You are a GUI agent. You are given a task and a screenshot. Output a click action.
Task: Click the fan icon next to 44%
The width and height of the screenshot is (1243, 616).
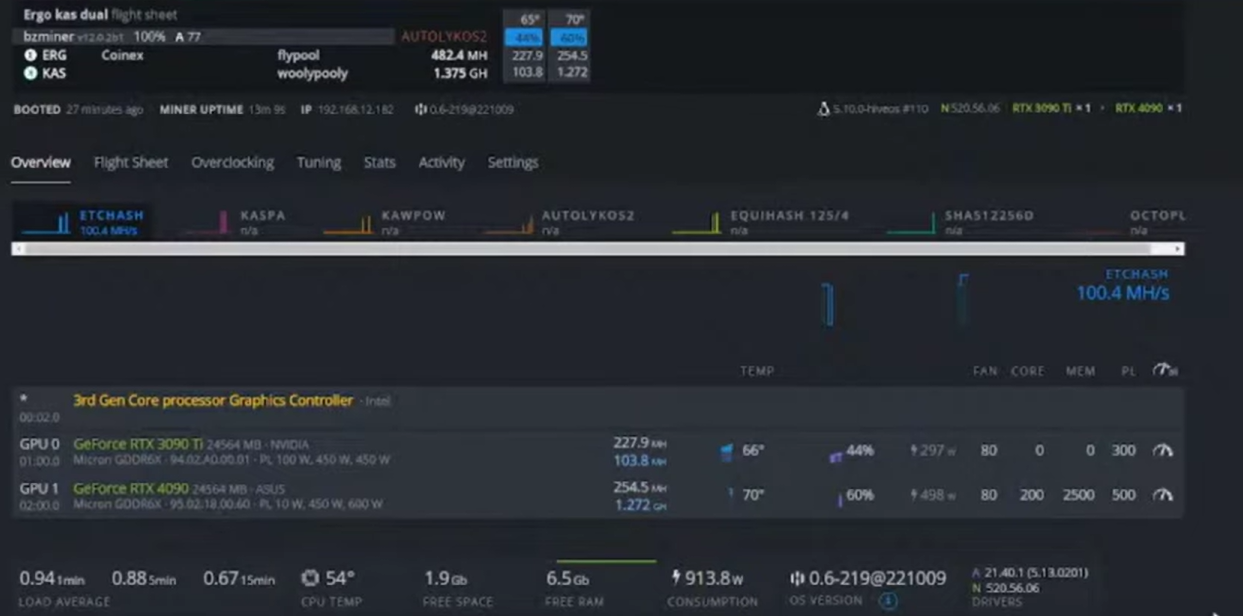[x=835, y=455]
